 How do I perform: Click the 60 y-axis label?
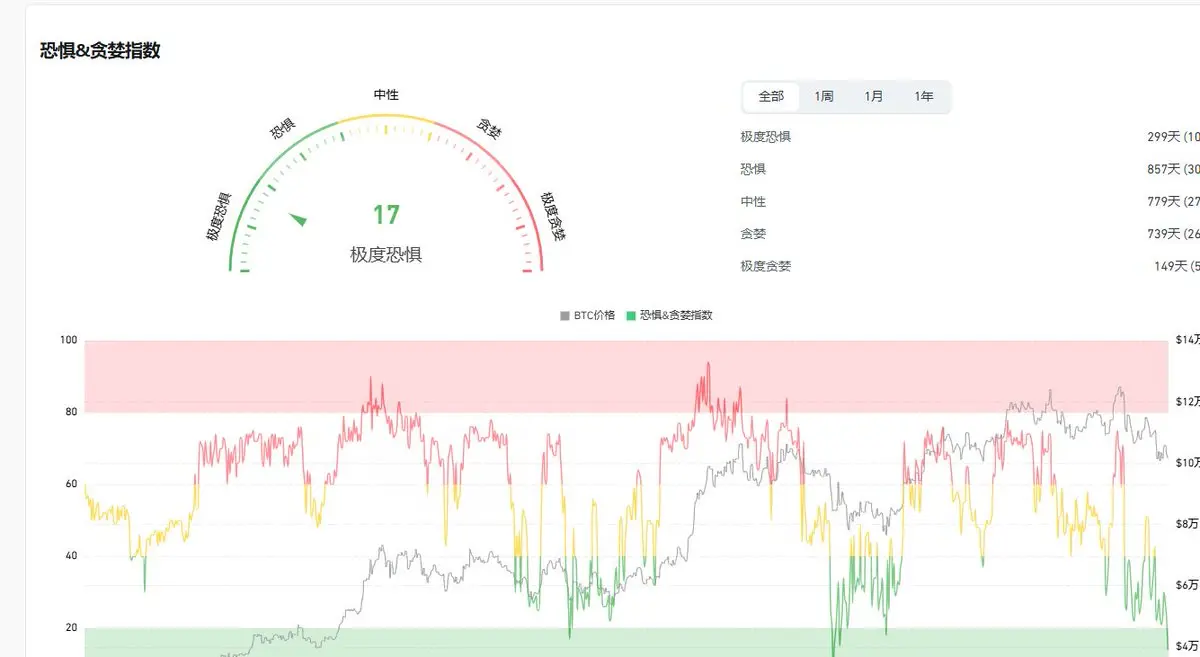pos(71,484)
